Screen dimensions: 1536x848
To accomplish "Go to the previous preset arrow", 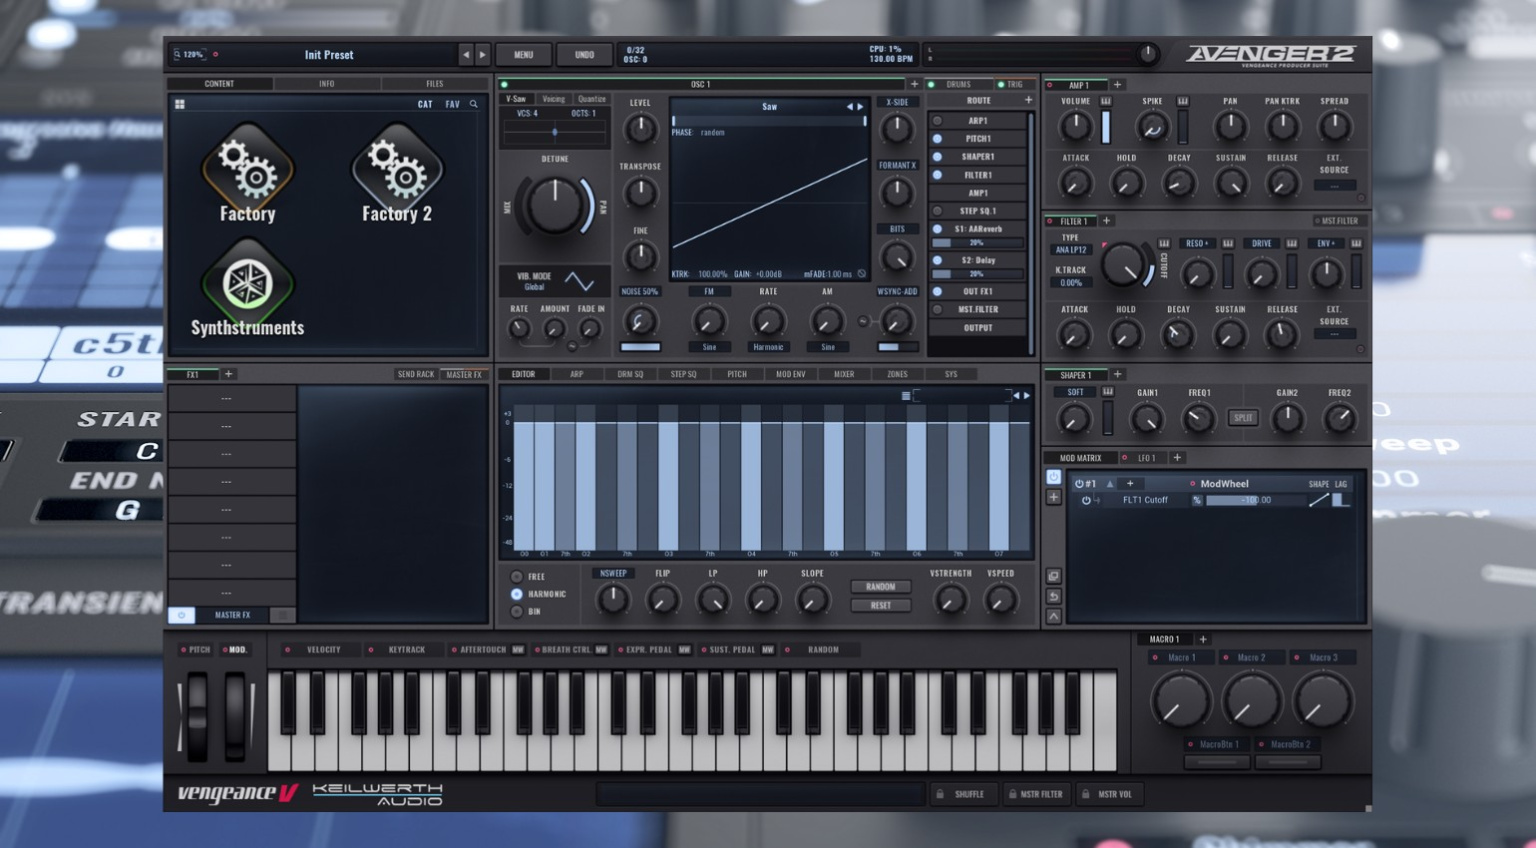I will pyautogui.click(x=465, y=55).
